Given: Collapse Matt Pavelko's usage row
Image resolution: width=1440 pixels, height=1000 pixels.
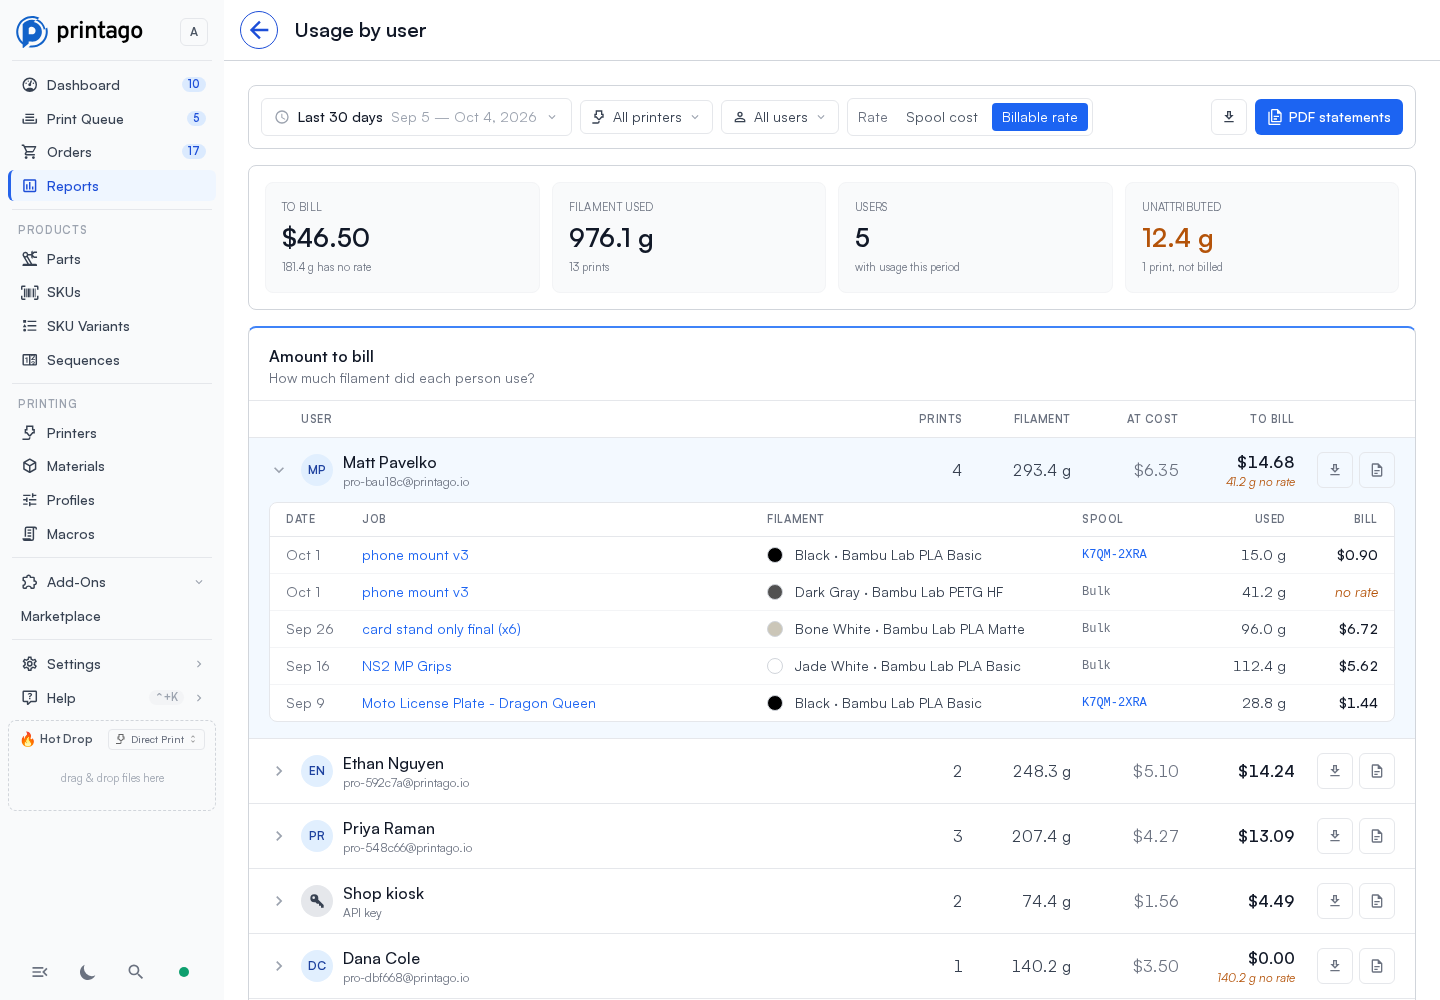Looking at the screenshot, I should pyautogui.click(x=279, y=470).
